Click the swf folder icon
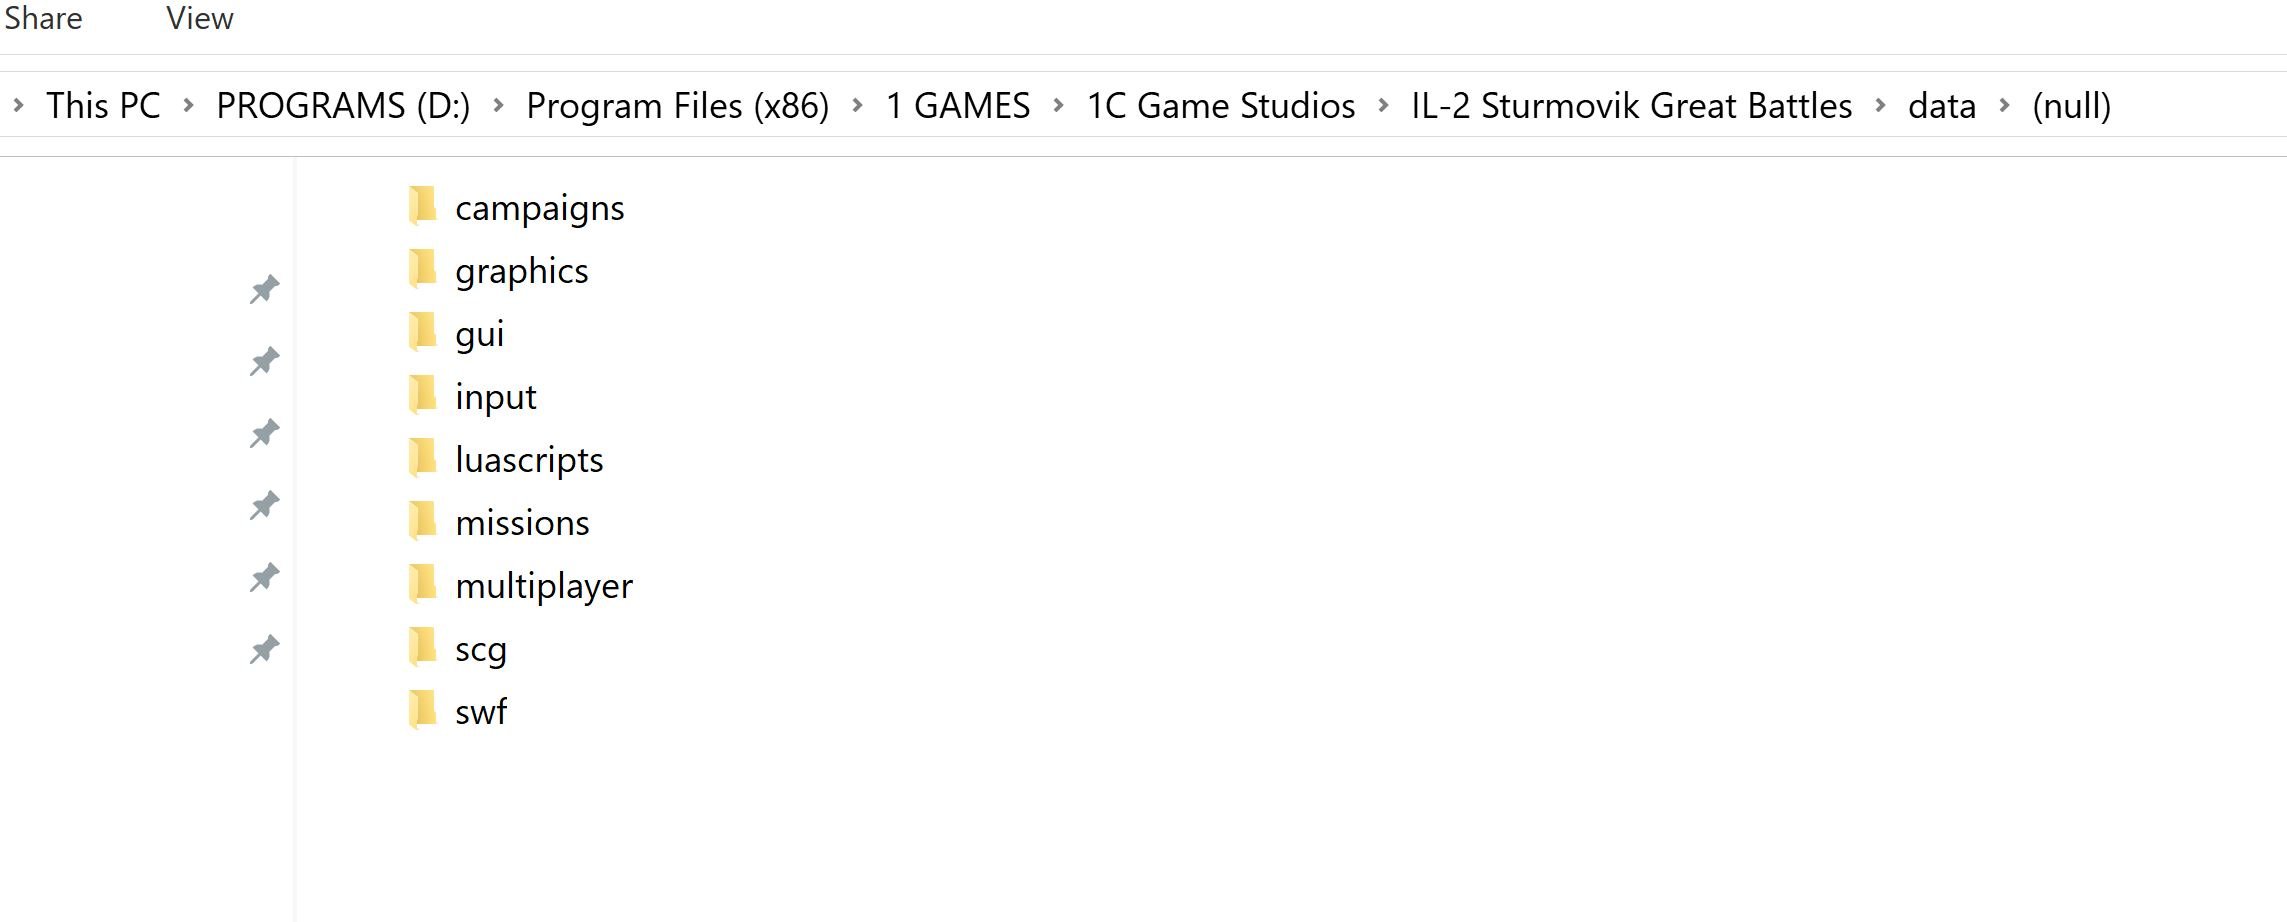This screenshot has height=922, width=2287. [422, 710]
